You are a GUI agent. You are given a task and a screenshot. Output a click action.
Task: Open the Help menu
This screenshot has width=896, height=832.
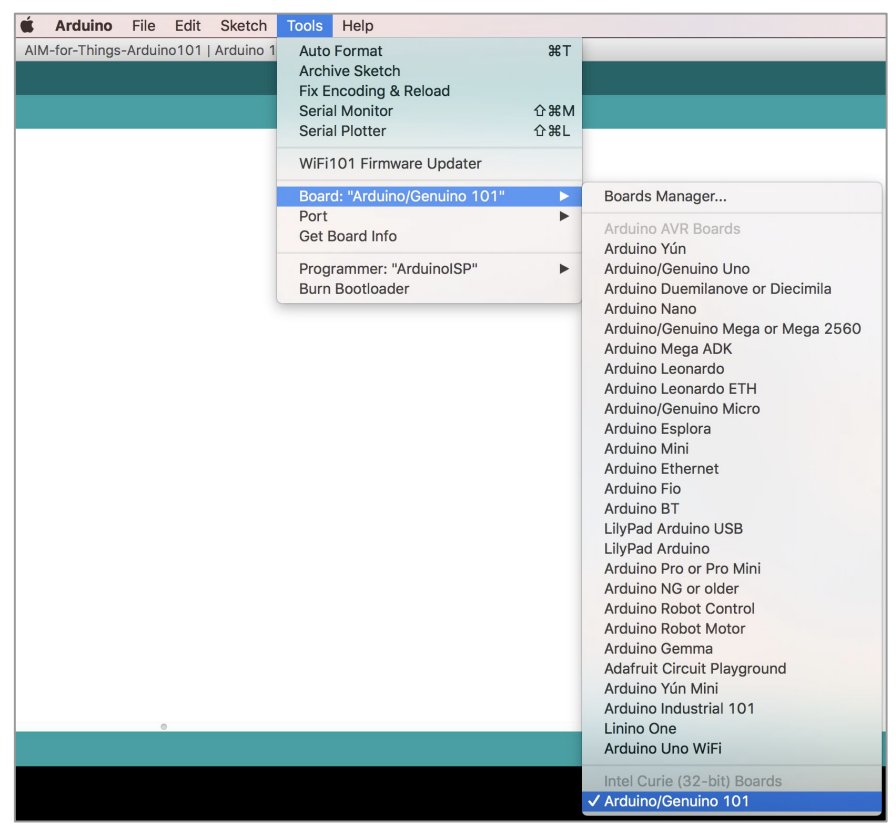tap(358, 26)
